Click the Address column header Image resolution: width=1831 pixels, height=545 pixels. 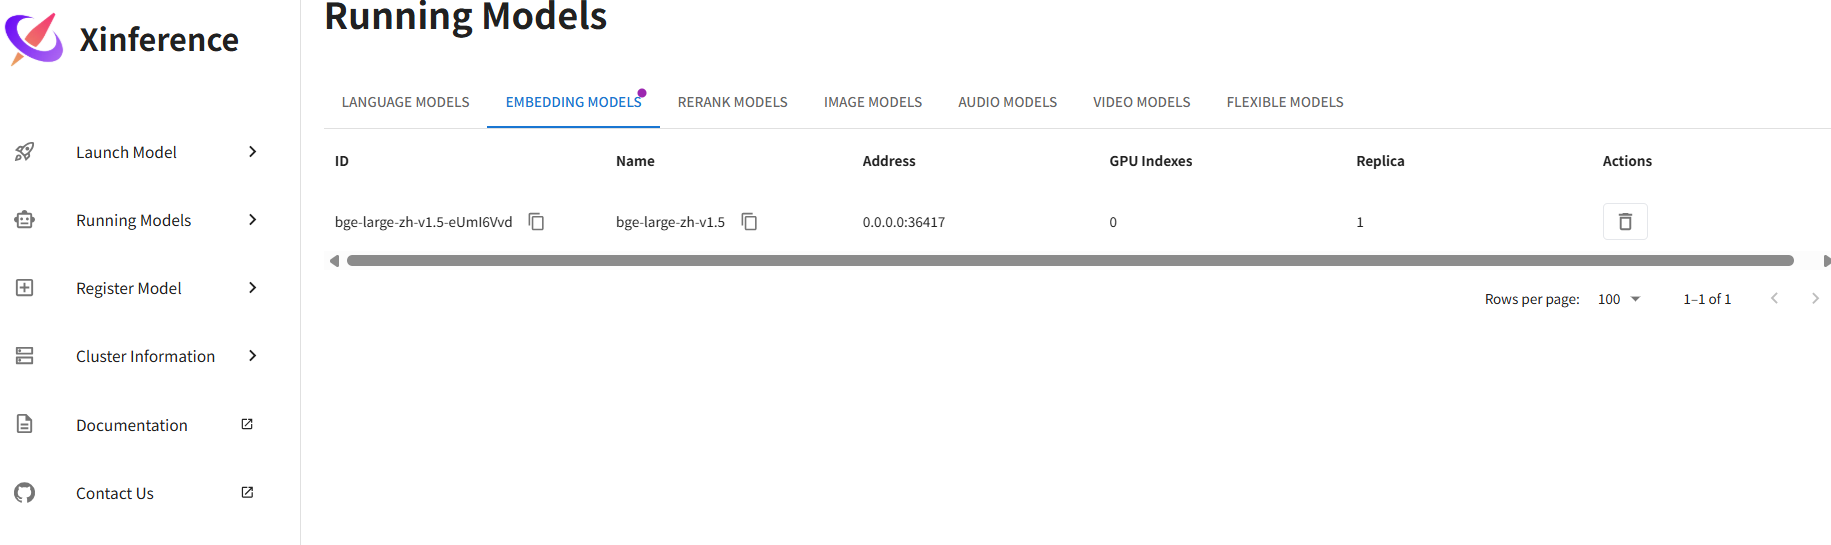pyautogui.click(x=889, y=161)
